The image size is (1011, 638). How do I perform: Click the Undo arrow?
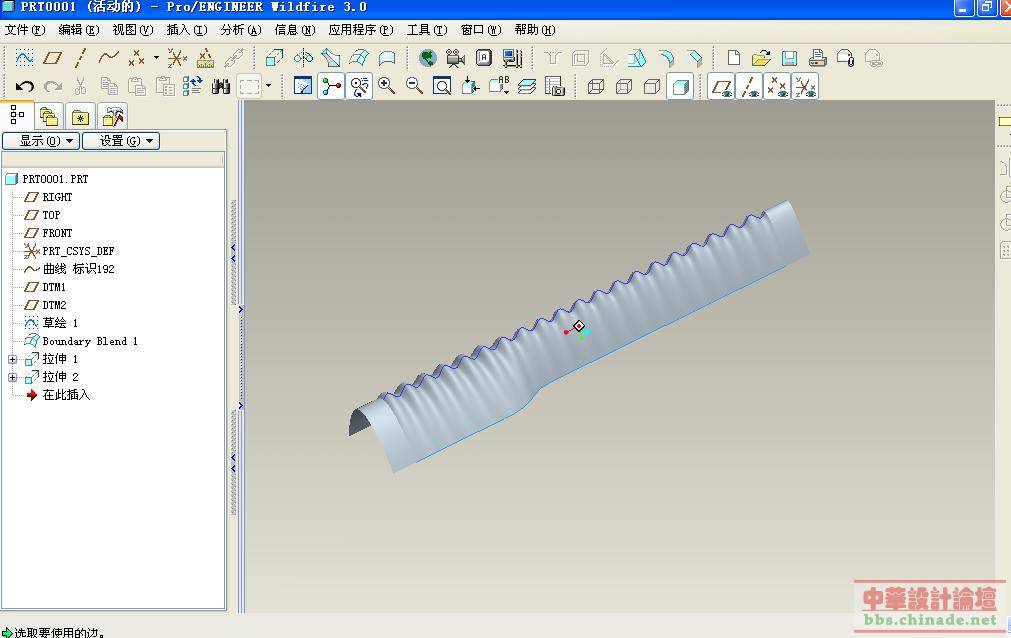click(25, 86)
